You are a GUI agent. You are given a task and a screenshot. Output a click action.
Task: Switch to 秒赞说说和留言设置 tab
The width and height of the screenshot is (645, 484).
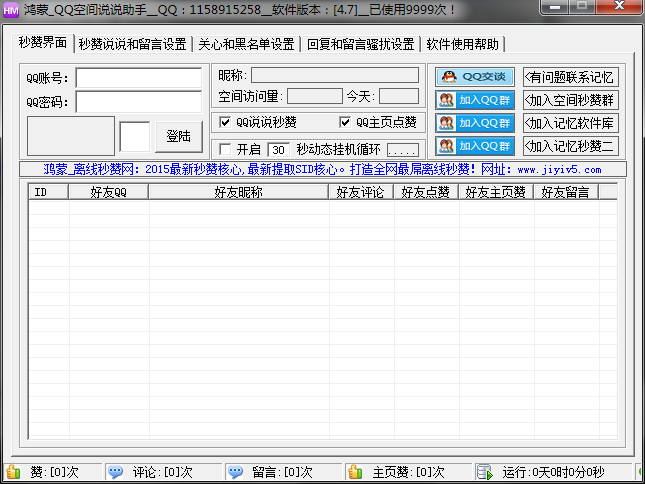(132, 45)
